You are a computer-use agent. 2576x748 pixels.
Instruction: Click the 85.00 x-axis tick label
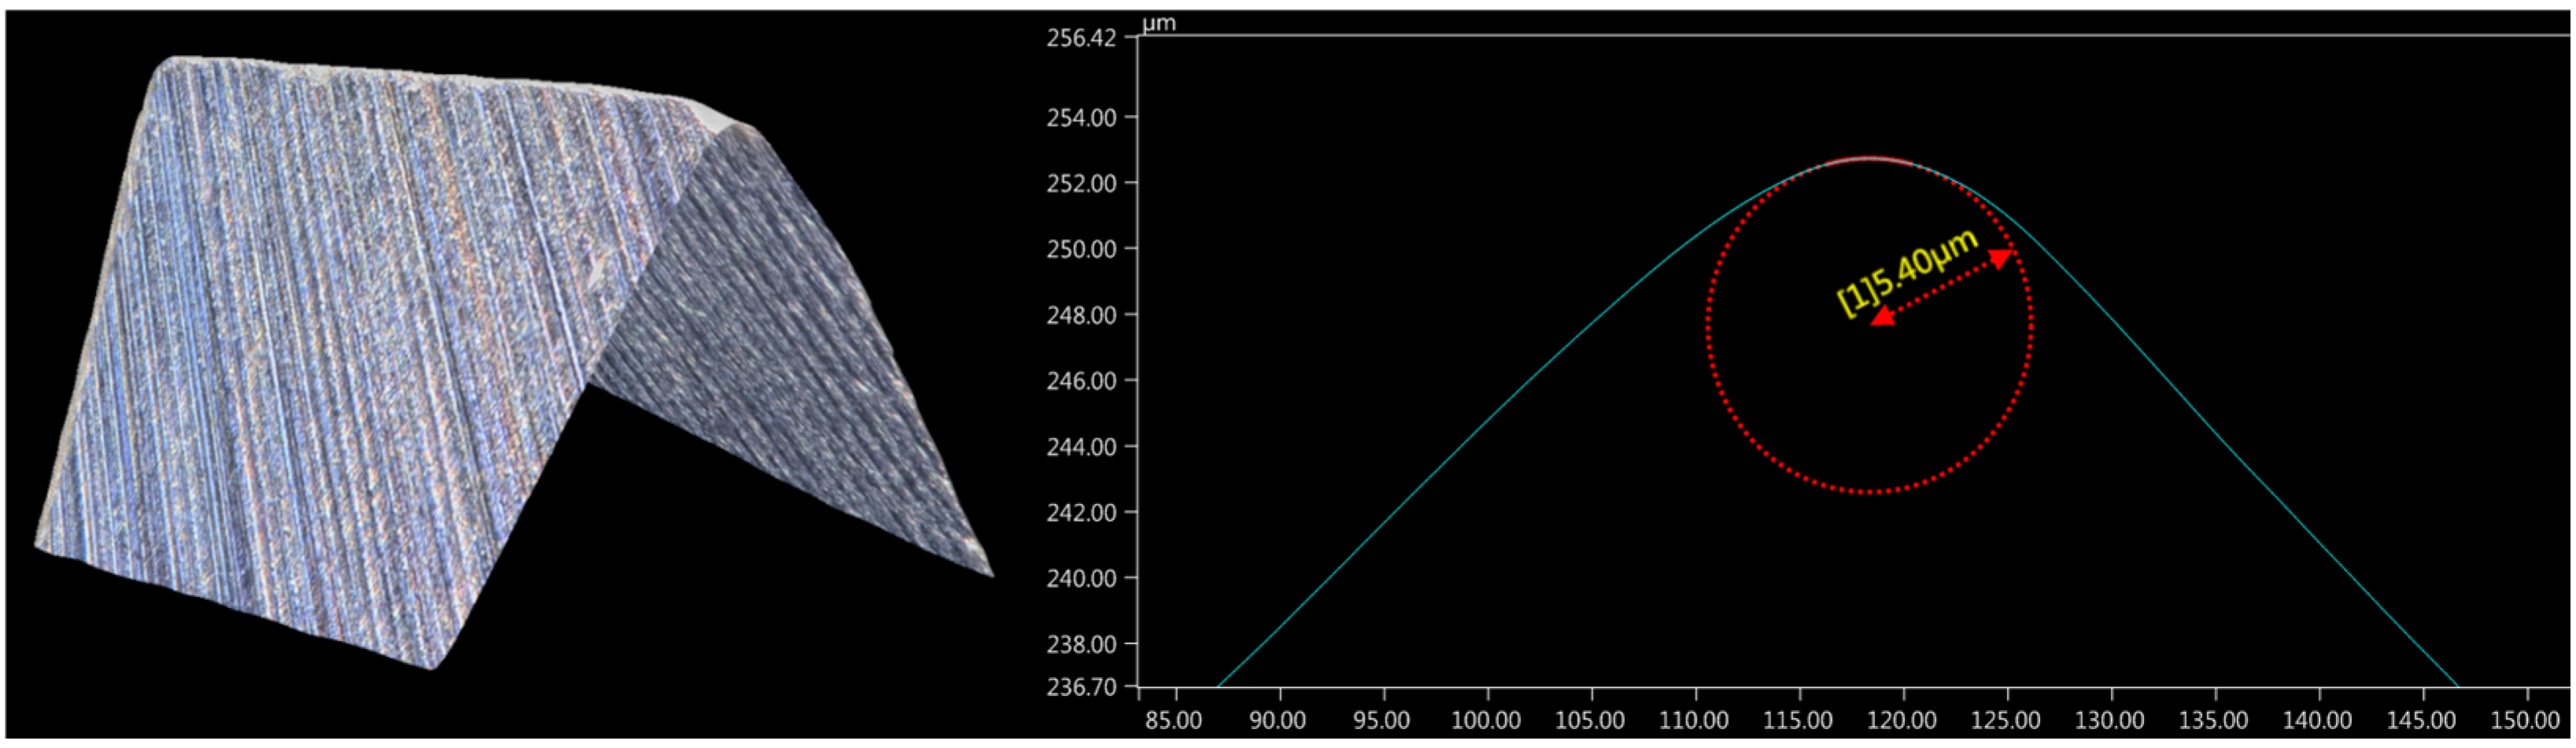tap(1173, 720)
